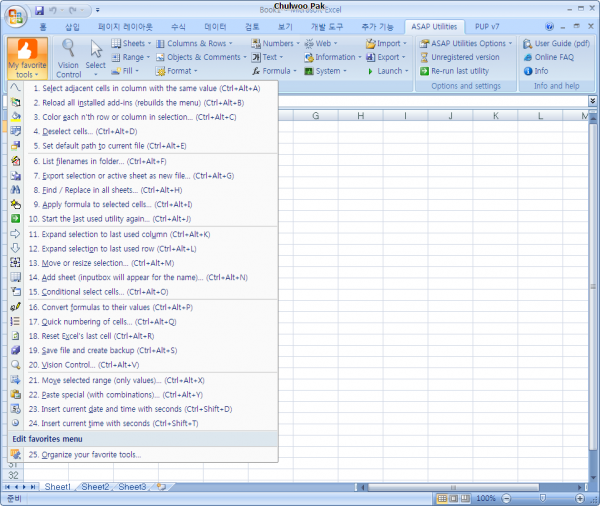Switch to Page Break Preview in status bar
The width and height of the screenshot is (600, 506).
click(x=465, y=498)
